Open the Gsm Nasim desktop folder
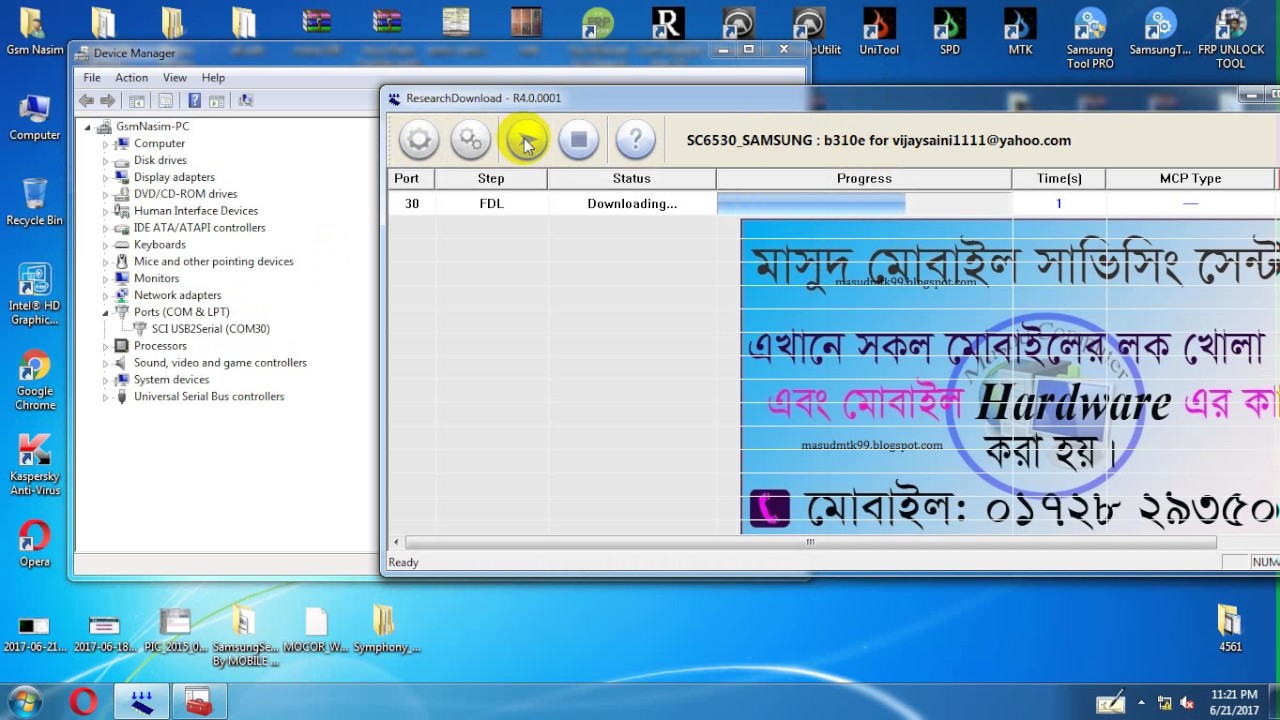 click(x=34, y=31)
